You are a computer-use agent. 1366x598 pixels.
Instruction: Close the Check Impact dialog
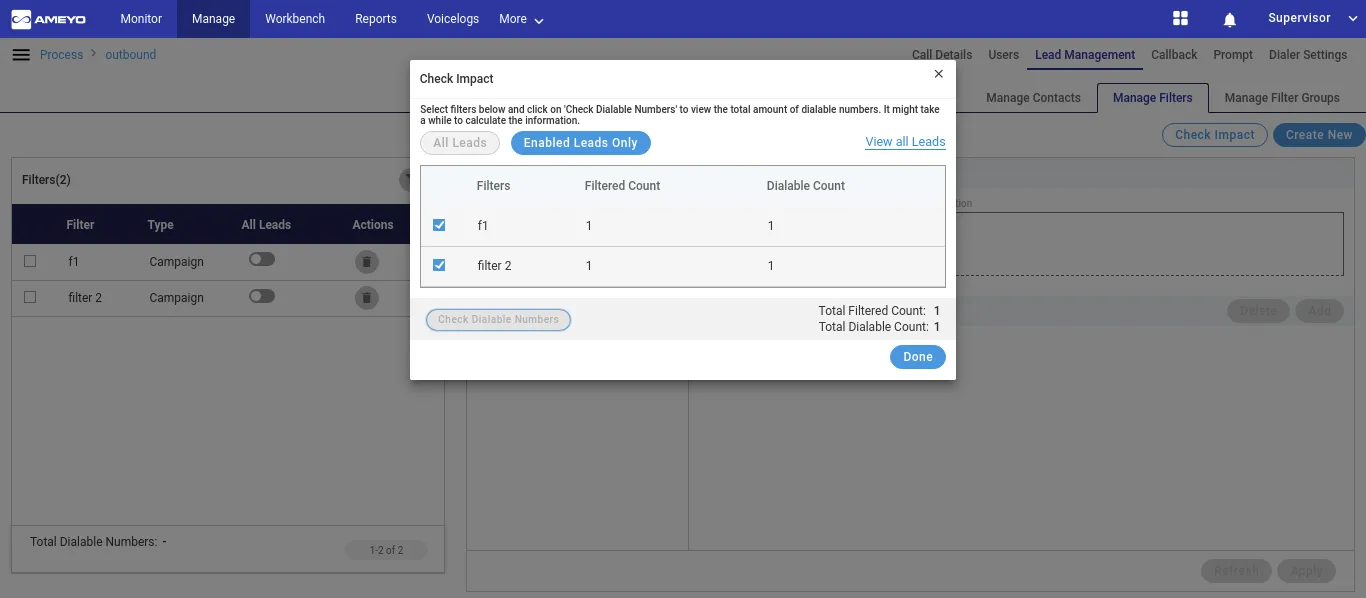938,74
